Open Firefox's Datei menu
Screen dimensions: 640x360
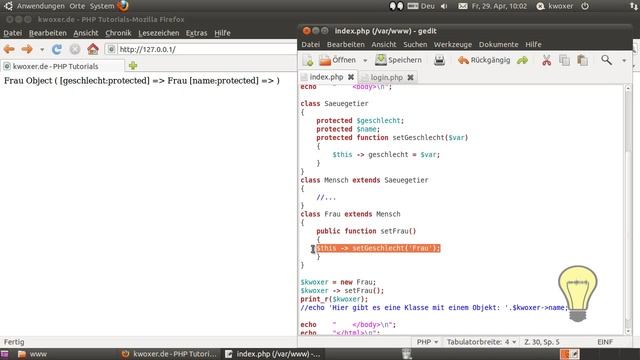click(x=13, y=33)
